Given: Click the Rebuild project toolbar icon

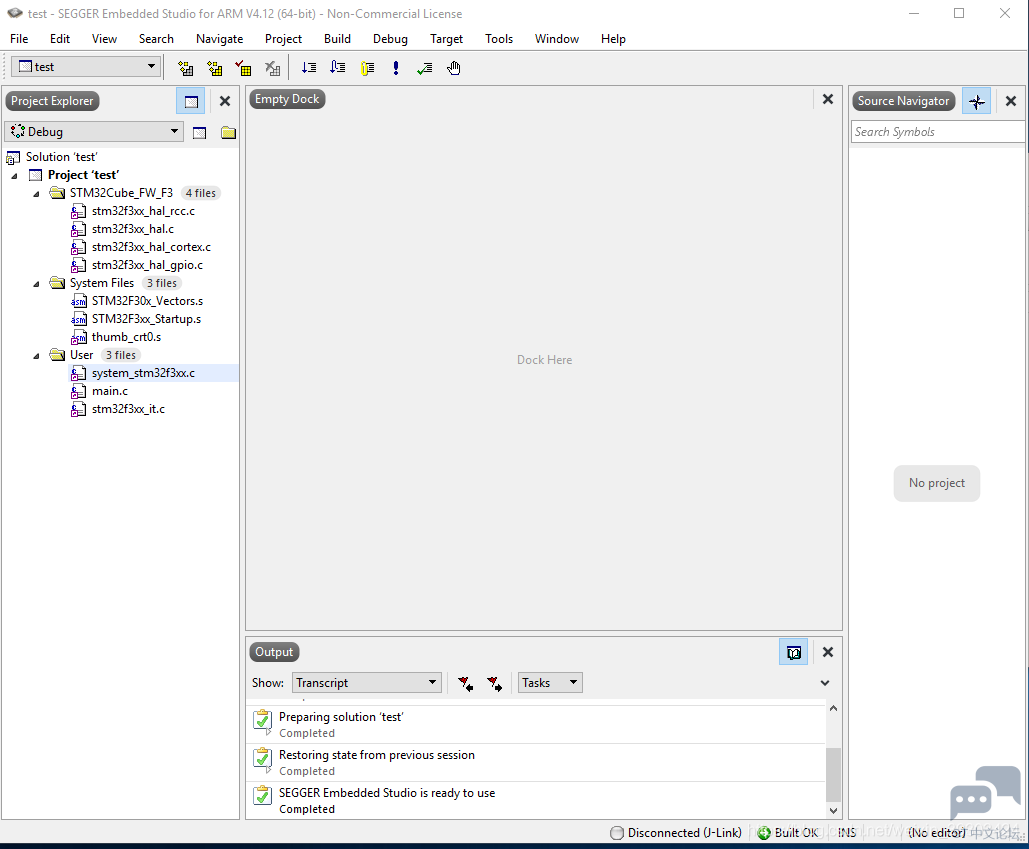Looking at the screenshot, I should (215, 68).
